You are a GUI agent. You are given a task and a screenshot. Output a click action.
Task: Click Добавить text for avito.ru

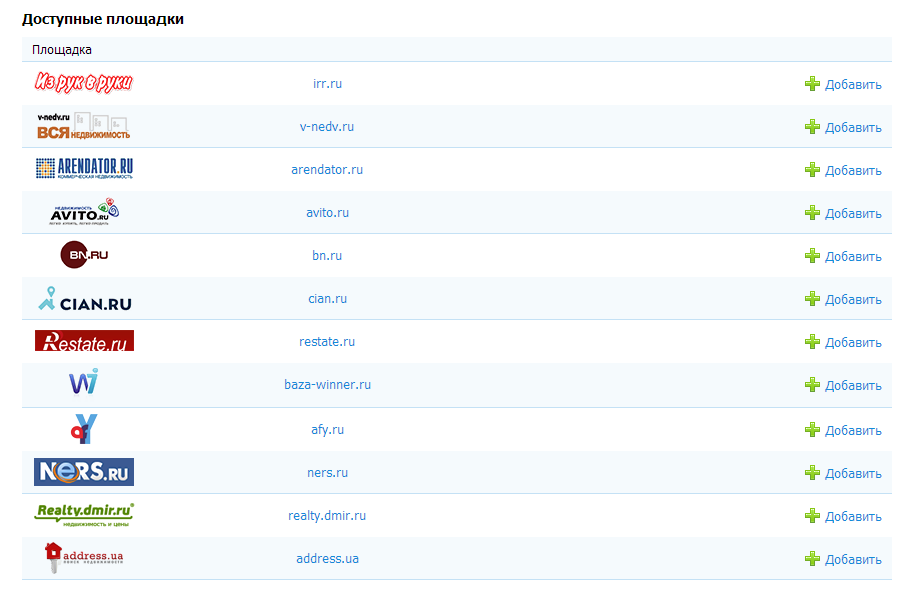point(853,214)
